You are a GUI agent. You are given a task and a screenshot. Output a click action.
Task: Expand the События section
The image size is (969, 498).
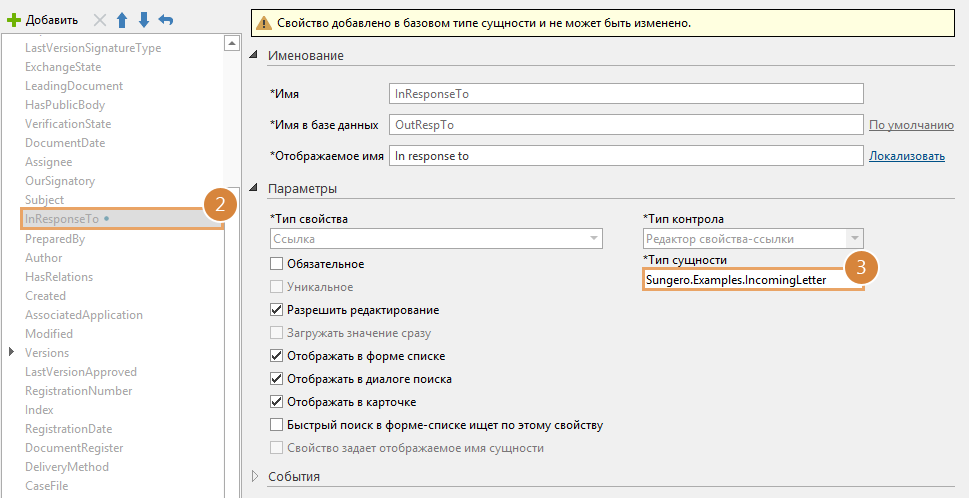[x=254, y=477]
